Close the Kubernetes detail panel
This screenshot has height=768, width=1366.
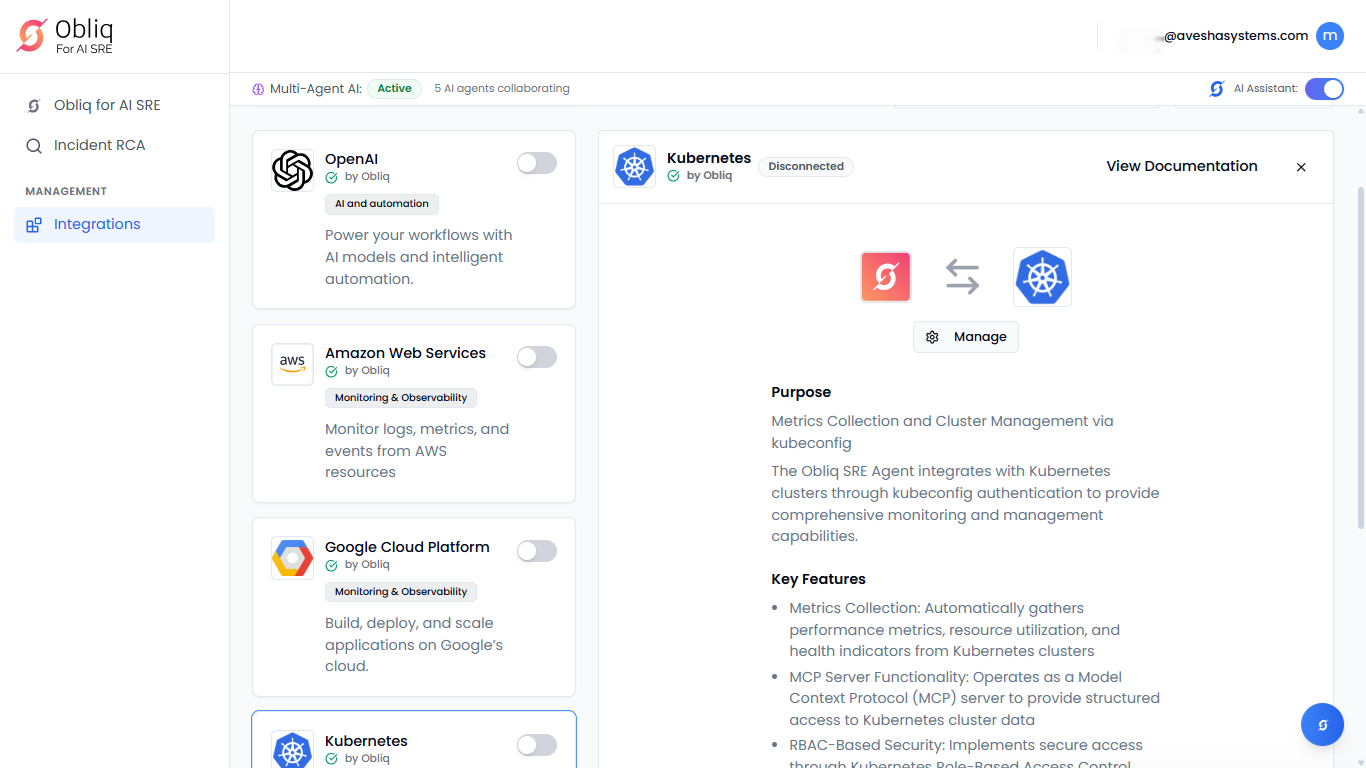coord(1301,167)
